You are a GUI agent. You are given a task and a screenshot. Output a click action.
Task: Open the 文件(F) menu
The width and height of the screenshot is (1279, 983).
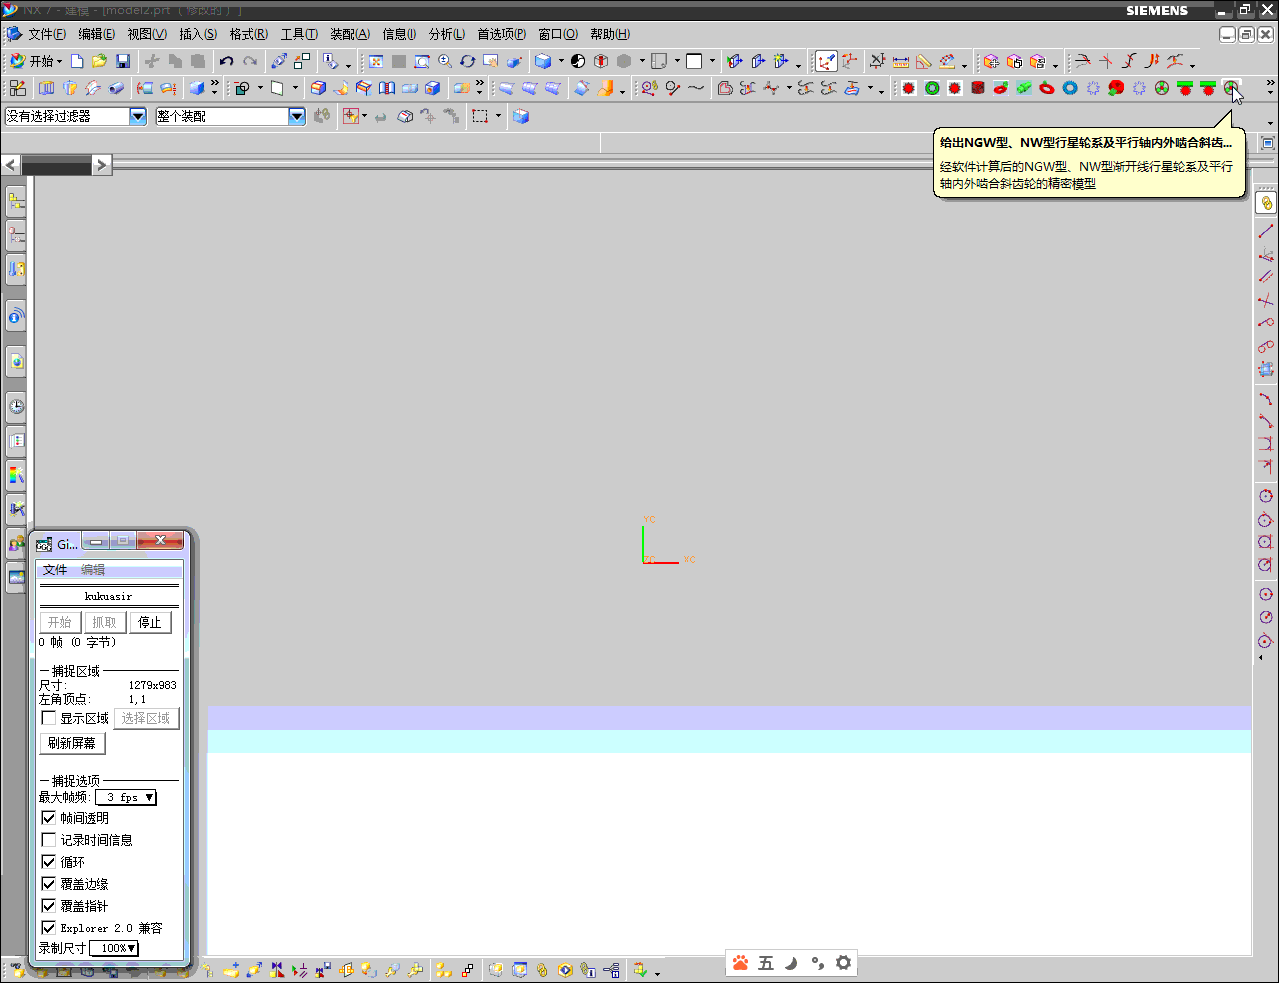pos(47,34)
